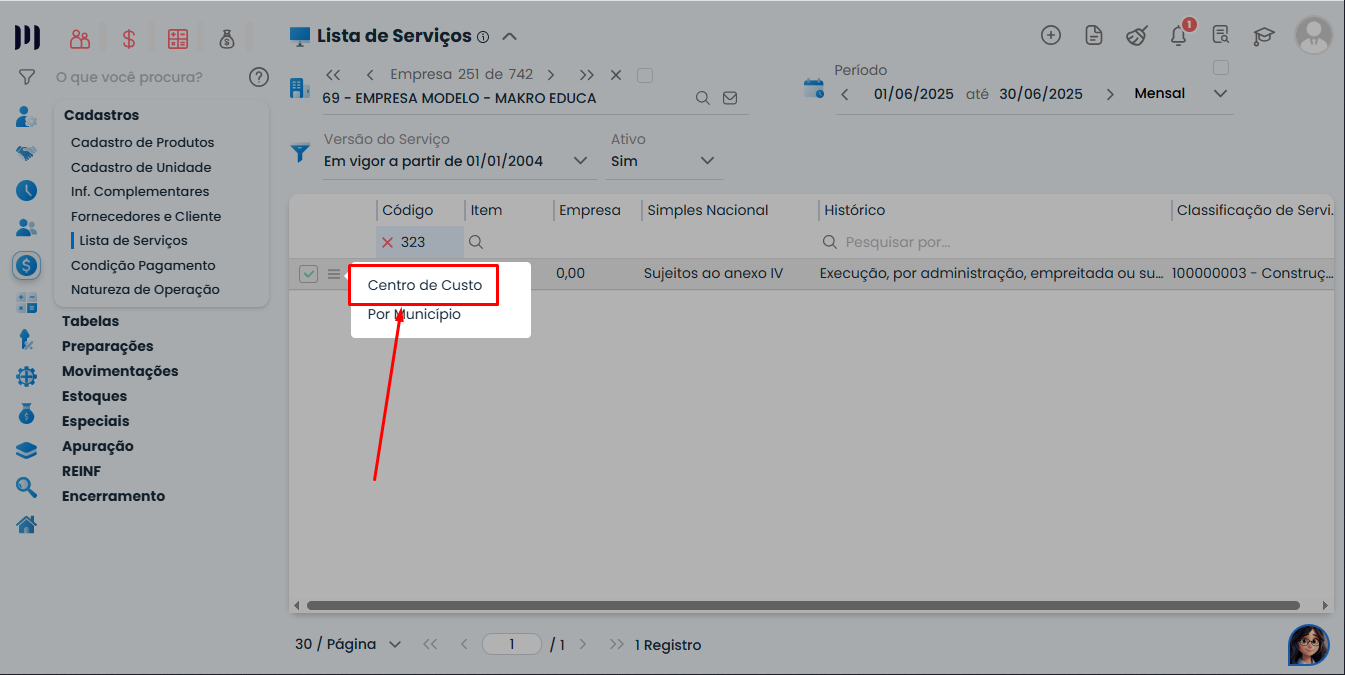Click the broom clear icon
1345x675 pixels.
click(1137, 36)
